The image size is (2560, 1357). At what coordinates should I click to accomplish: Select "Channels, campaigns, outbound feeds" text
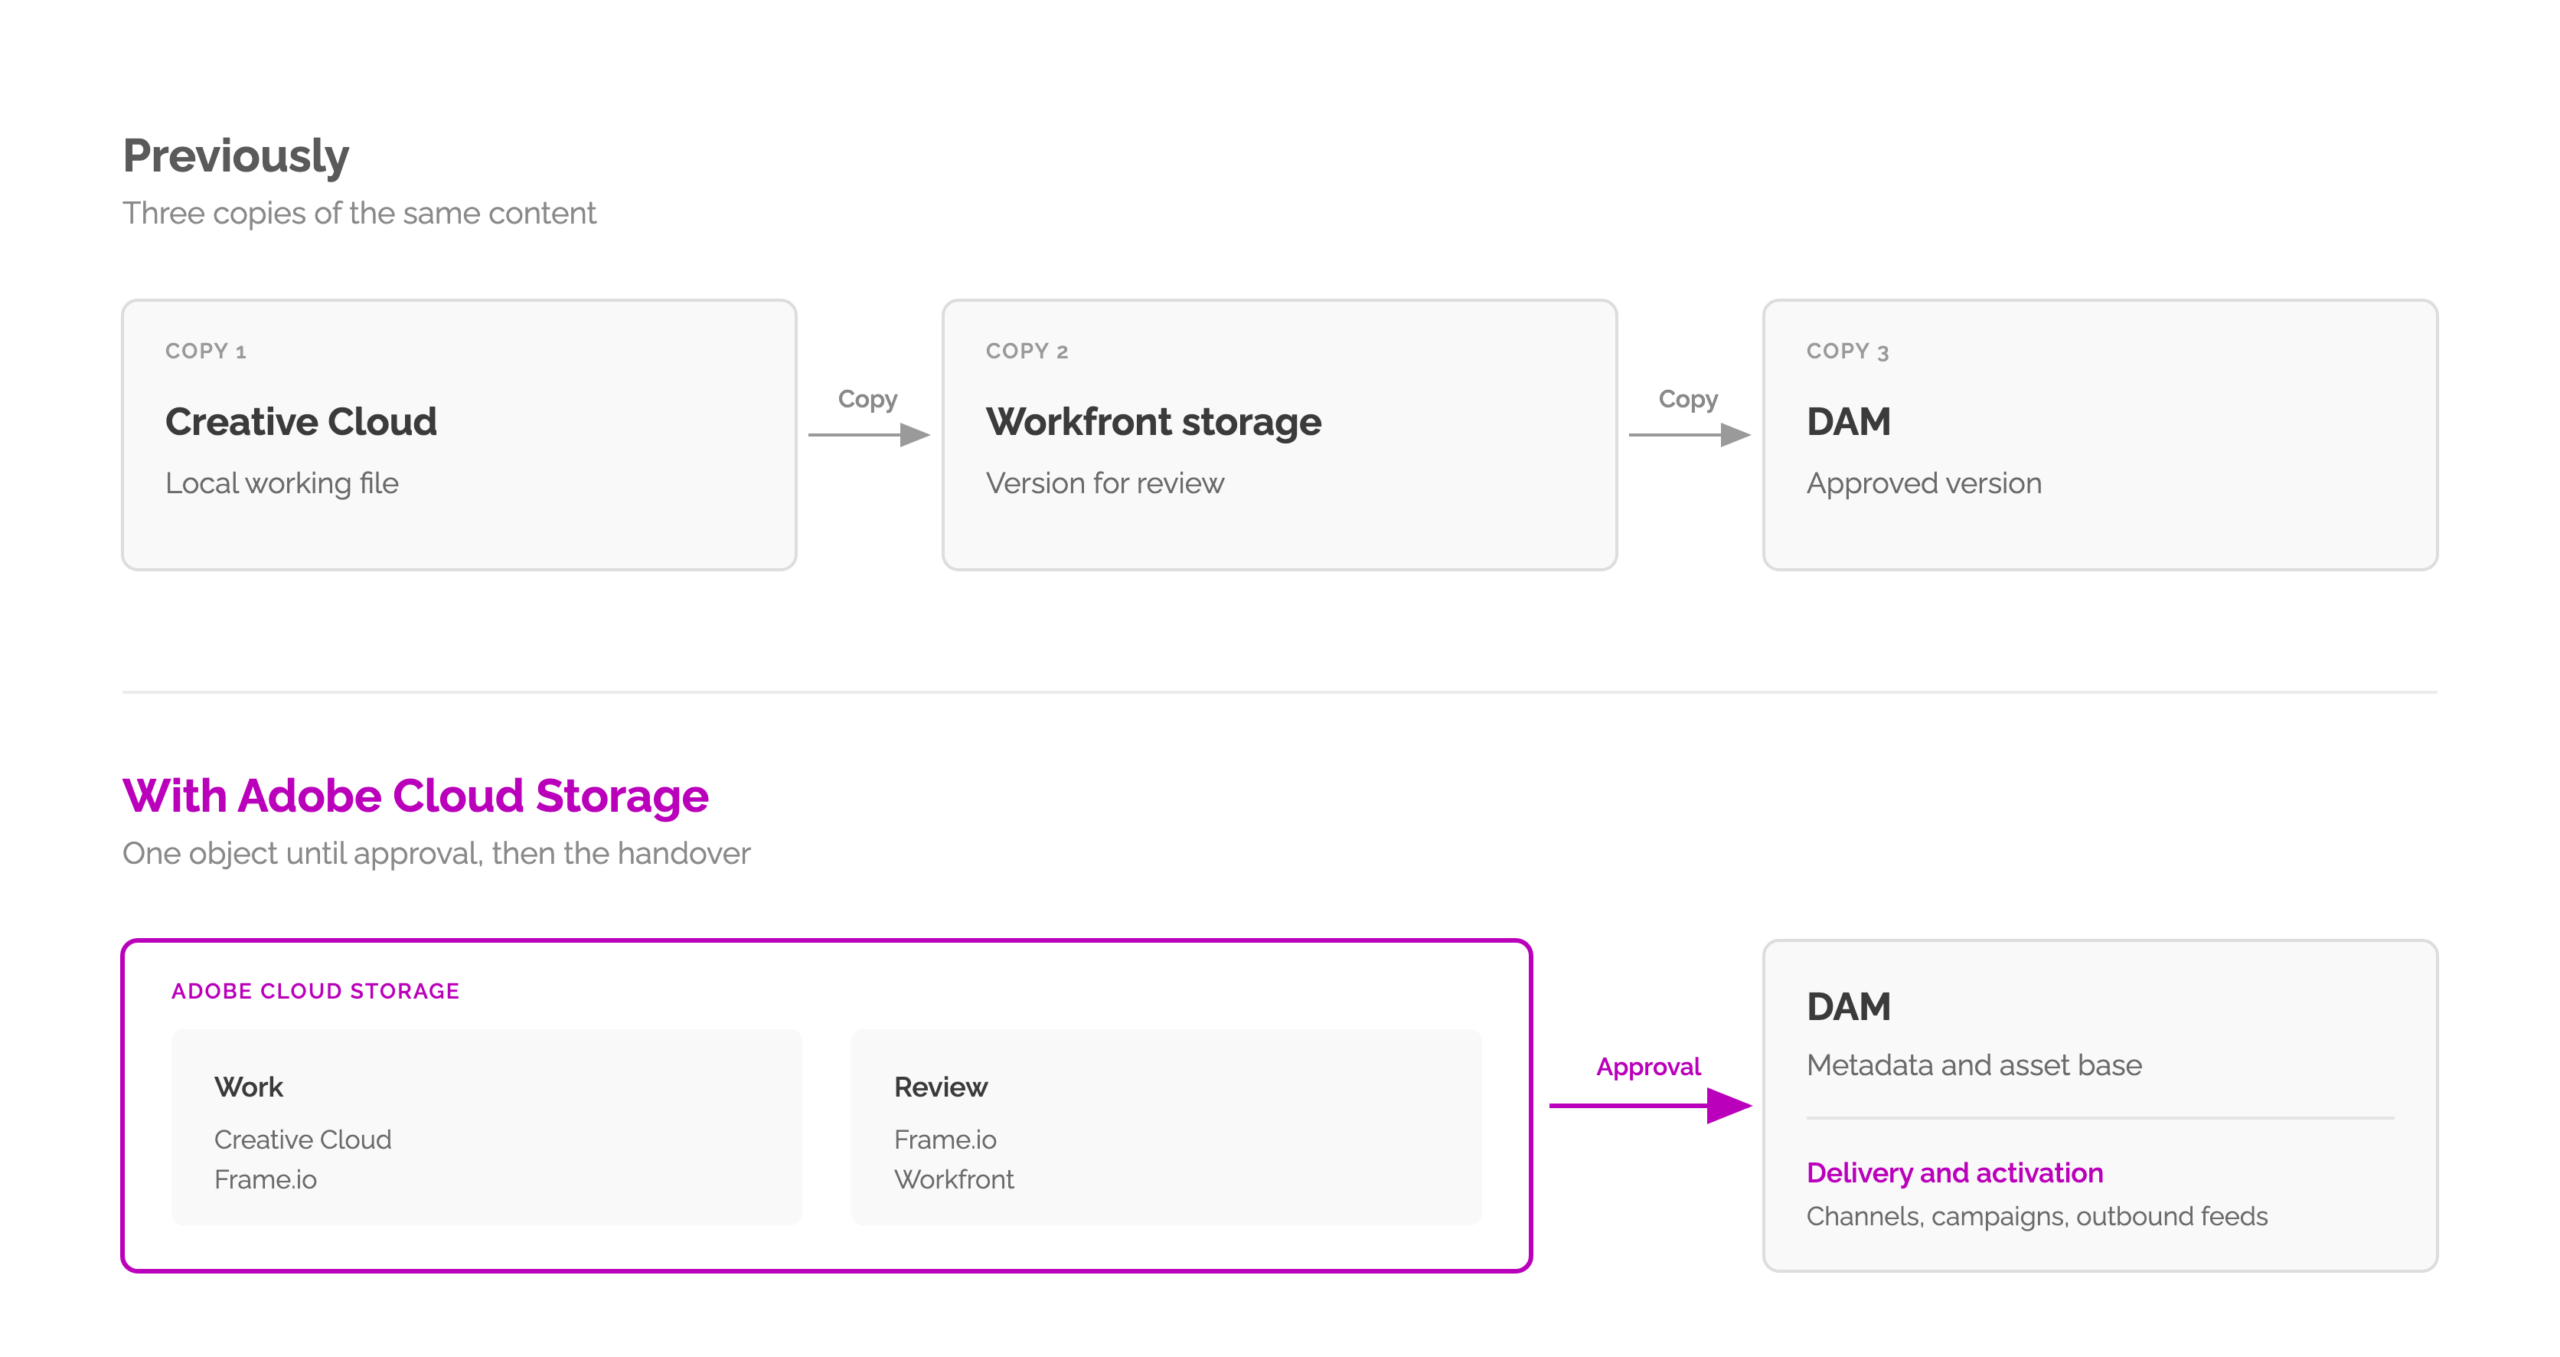pyautogui.click(x=2036, y=1216)
